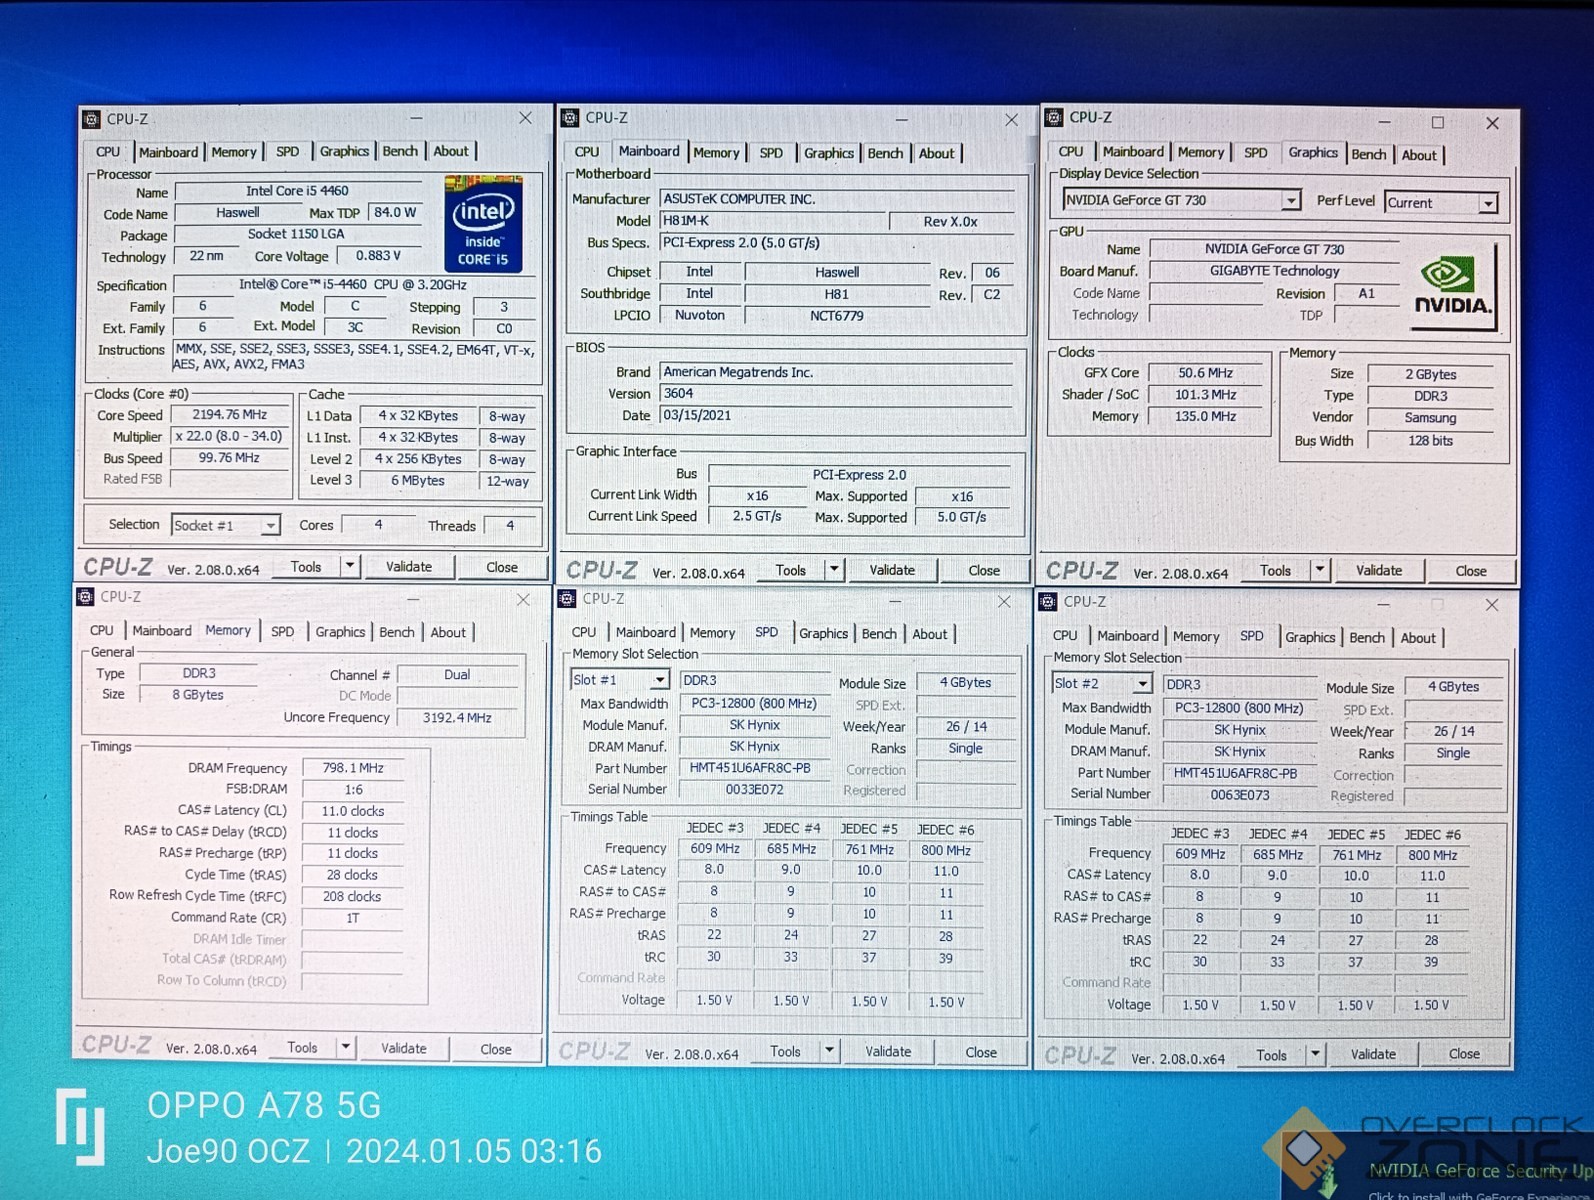The width and height of the screenshot is (1594, 1200).
Task: Expand Tools dropdown arrow in Memory window
Action: pyautogui.click(x=345, y=1047)
